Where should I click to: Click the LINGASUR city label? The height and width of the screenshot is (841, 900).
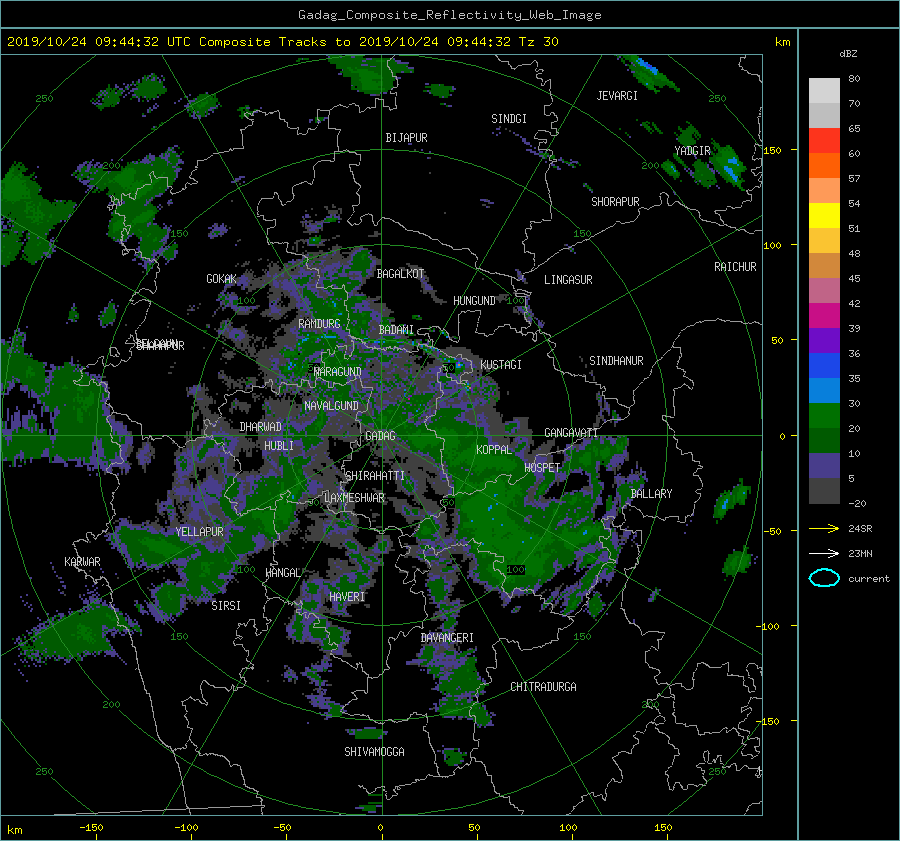[568, 280]
